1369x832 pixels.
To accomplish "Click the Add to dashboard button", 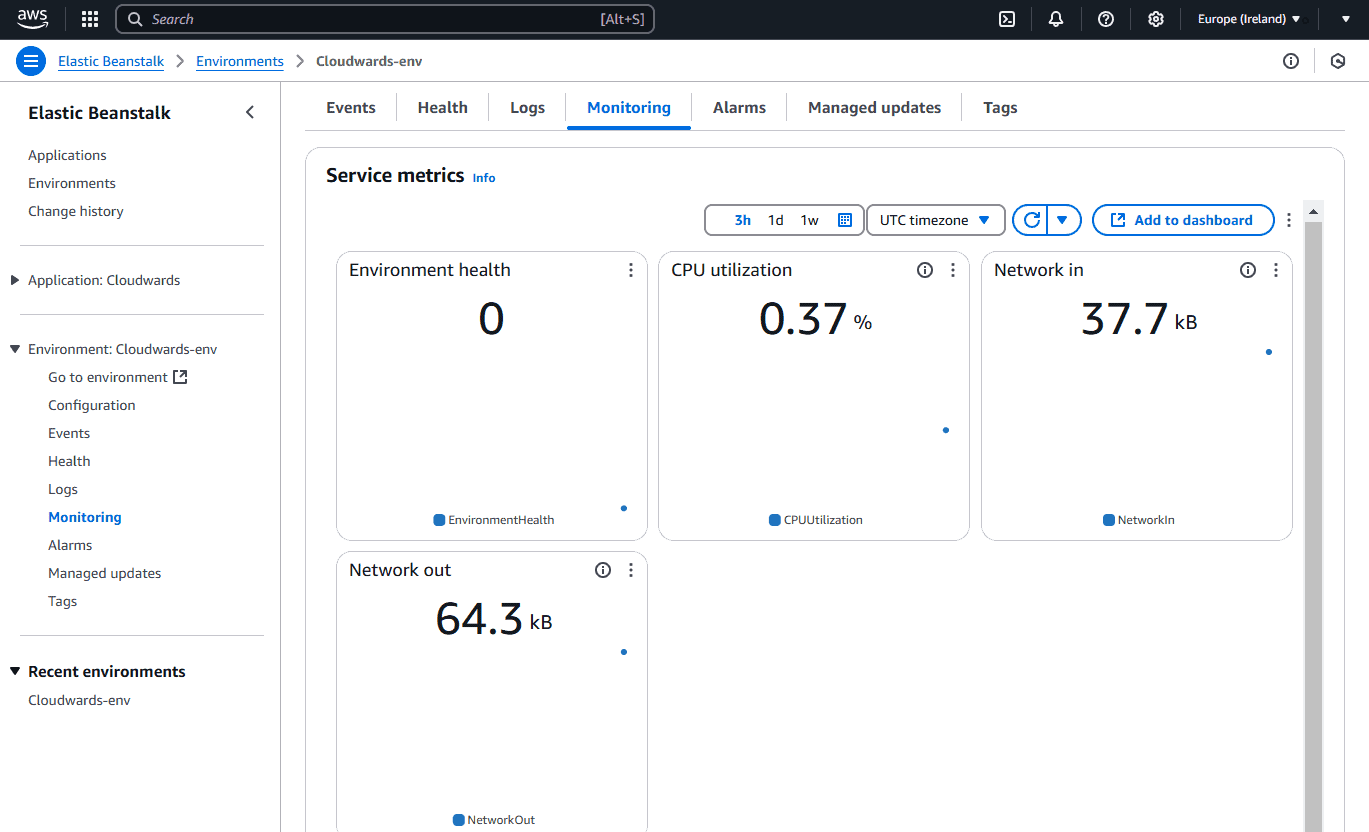I will [1183, 220].
